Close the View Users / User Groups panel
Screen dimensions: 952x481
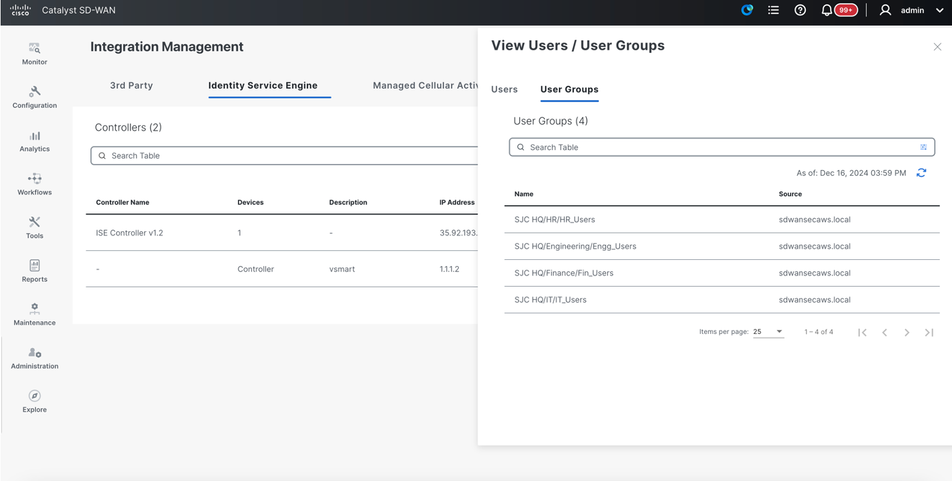[937, 47]
